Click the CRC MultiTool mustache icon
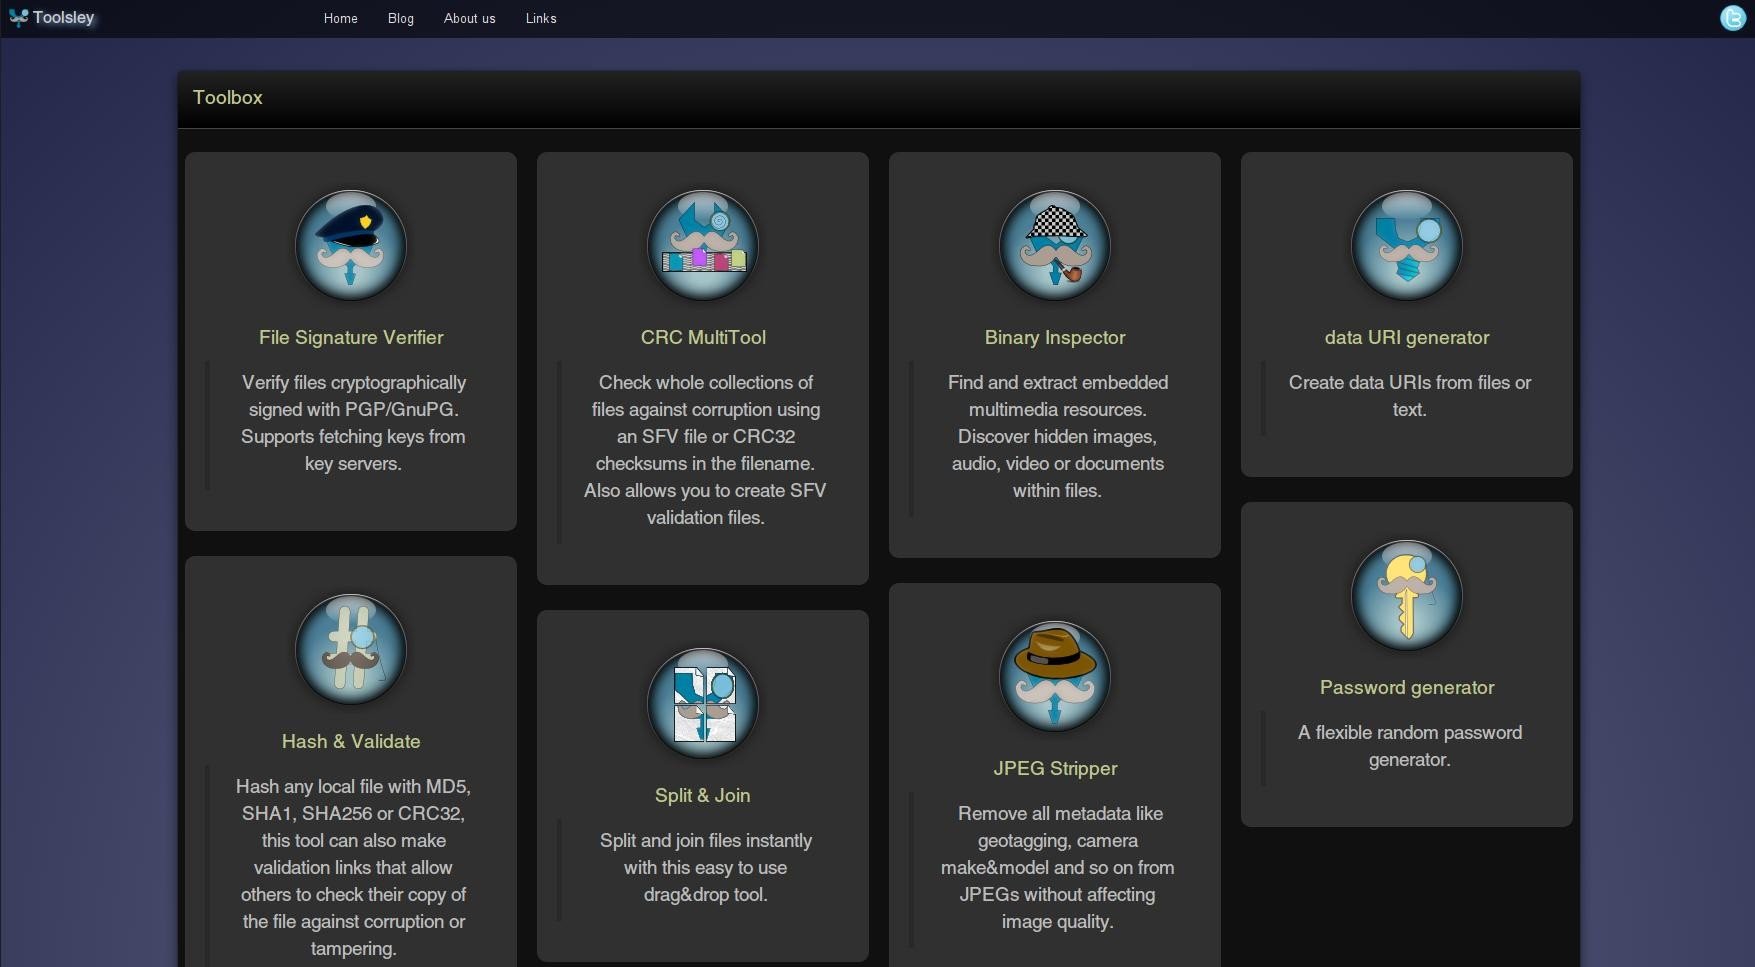Viewport: 1755px width, 967px height. [x=703, y=245]
